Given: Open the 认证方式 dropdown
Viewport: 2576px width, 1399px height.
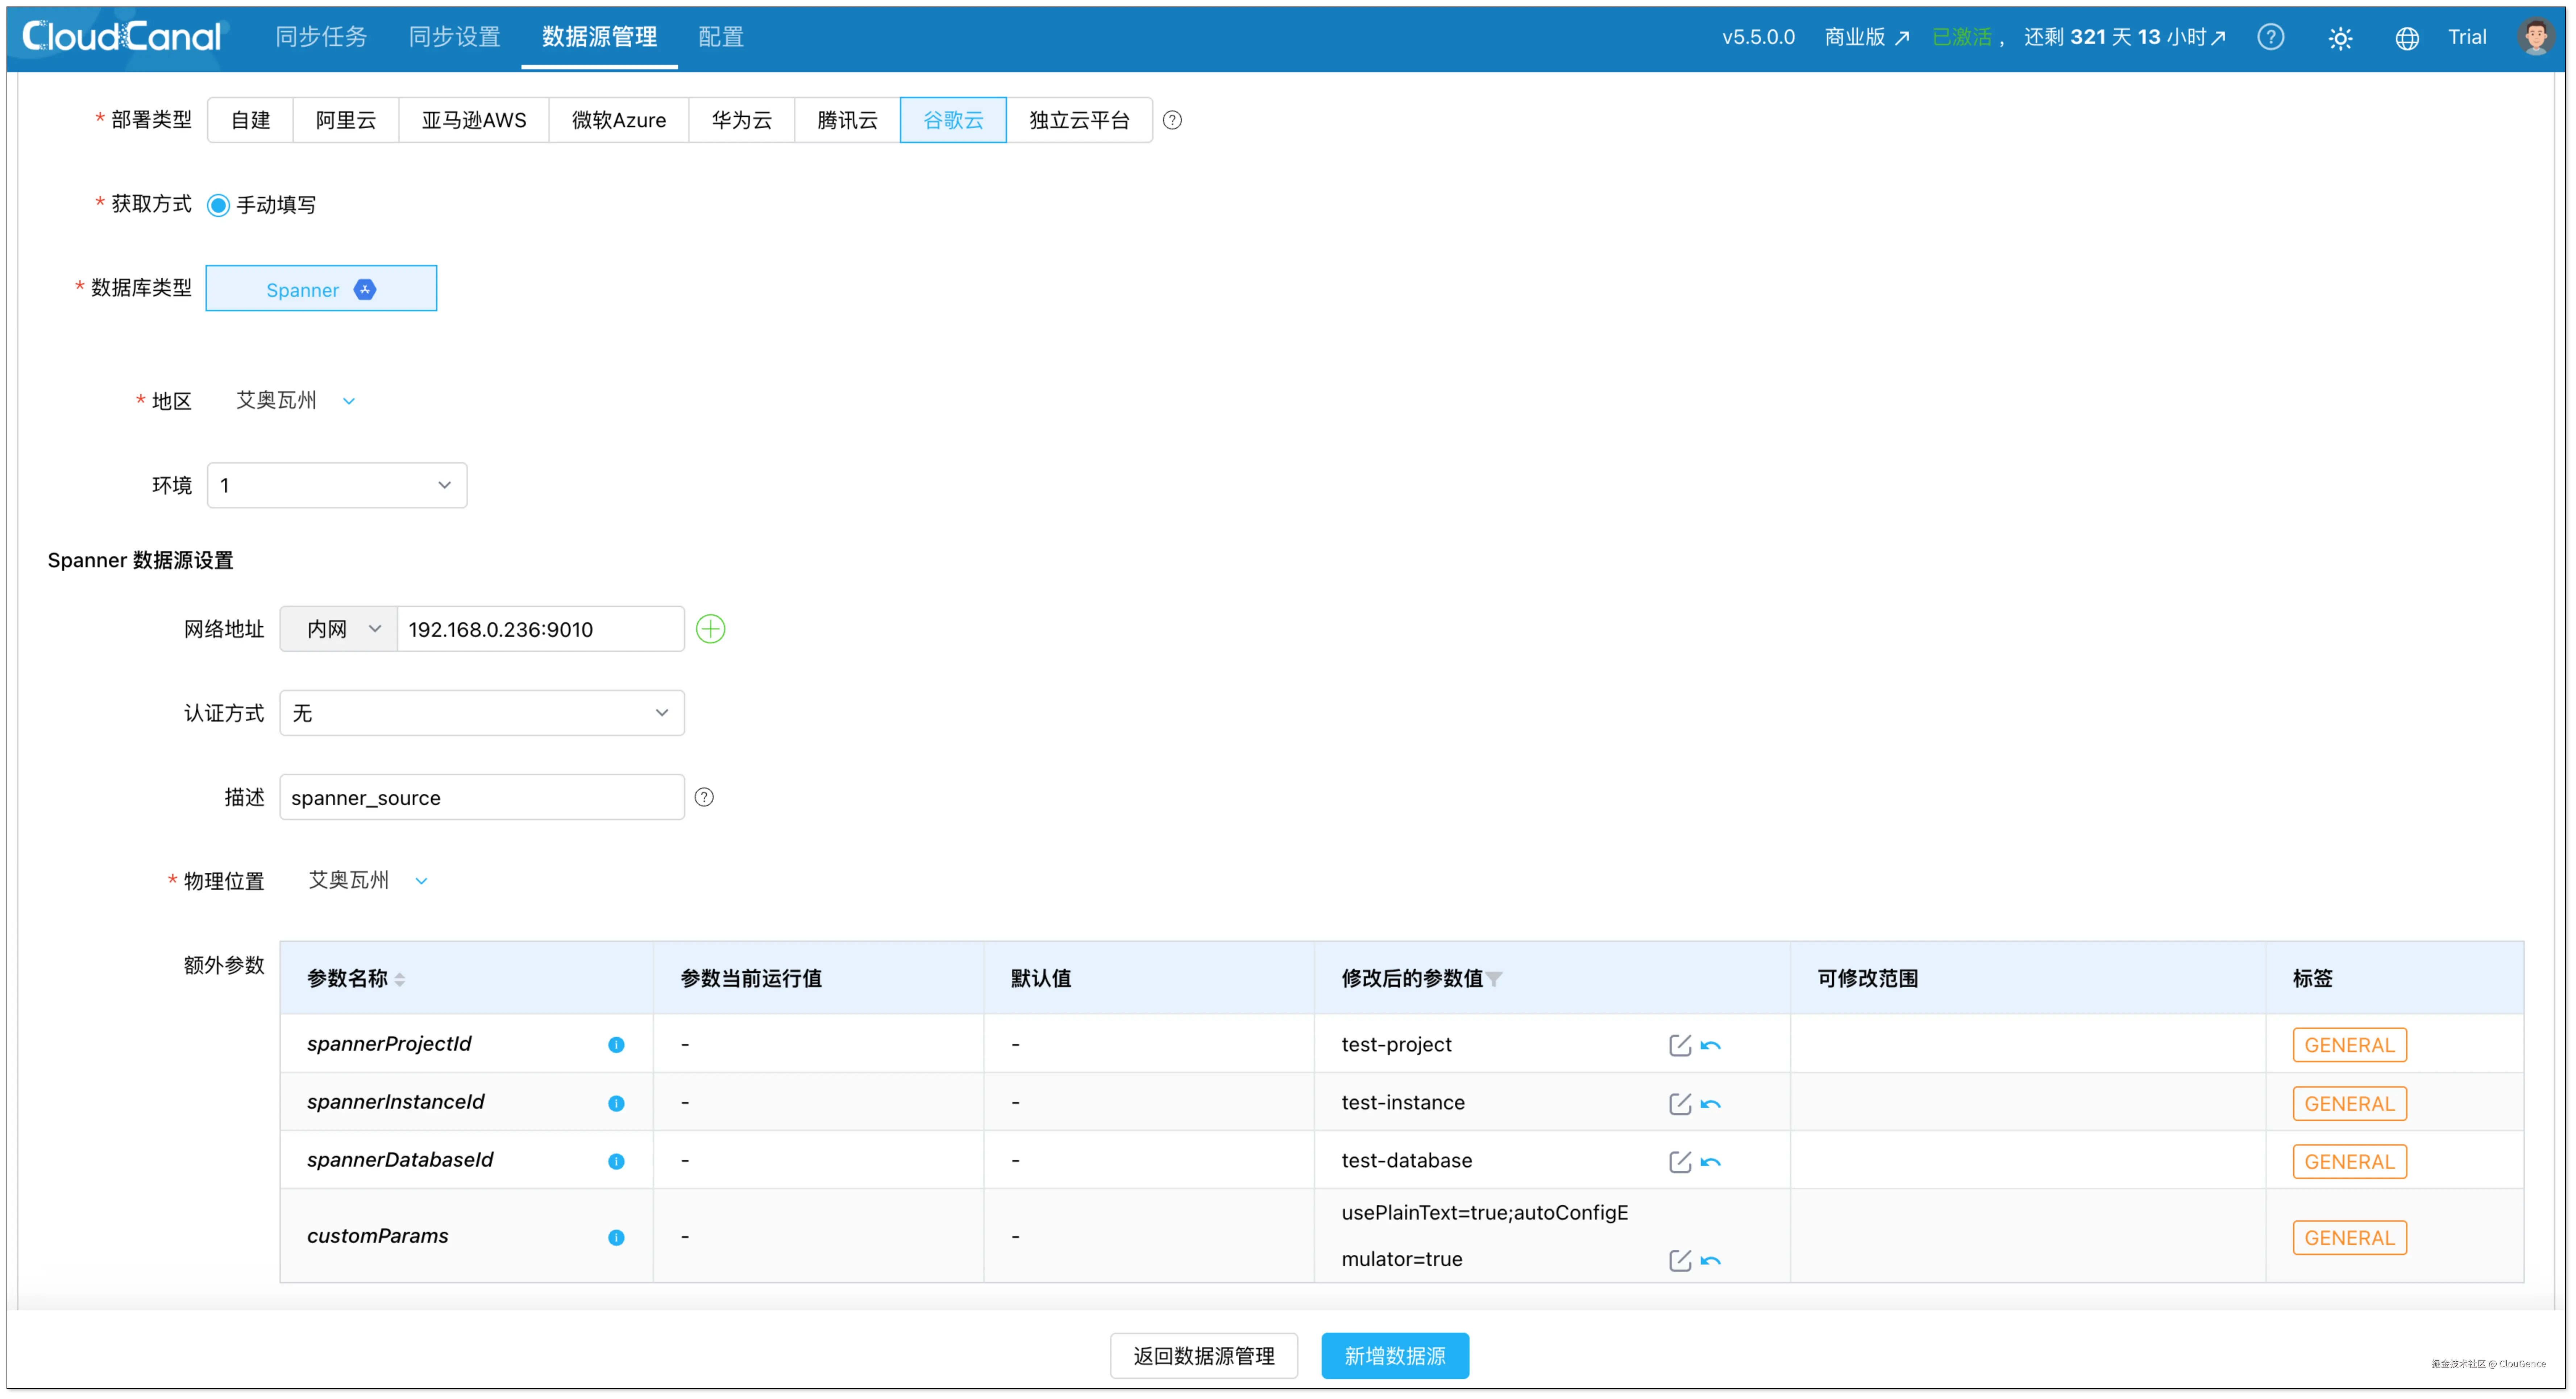Looking at the screenshot, I should [x=481, y=713].
